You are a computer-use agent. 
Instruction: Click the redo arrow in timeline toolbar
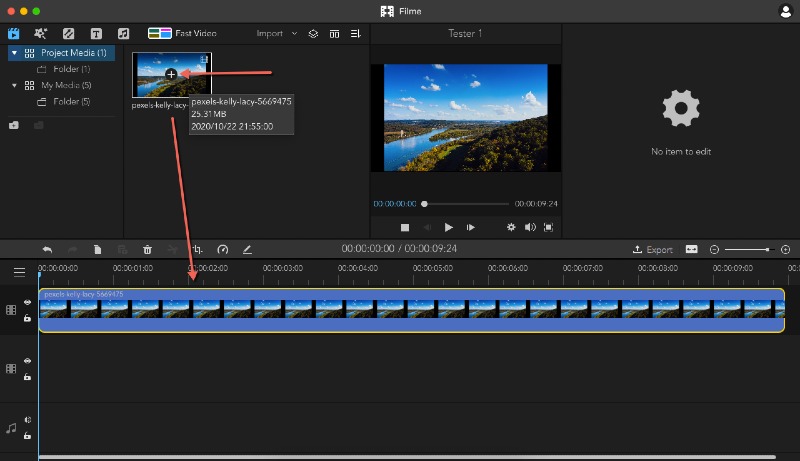(72, 249)
